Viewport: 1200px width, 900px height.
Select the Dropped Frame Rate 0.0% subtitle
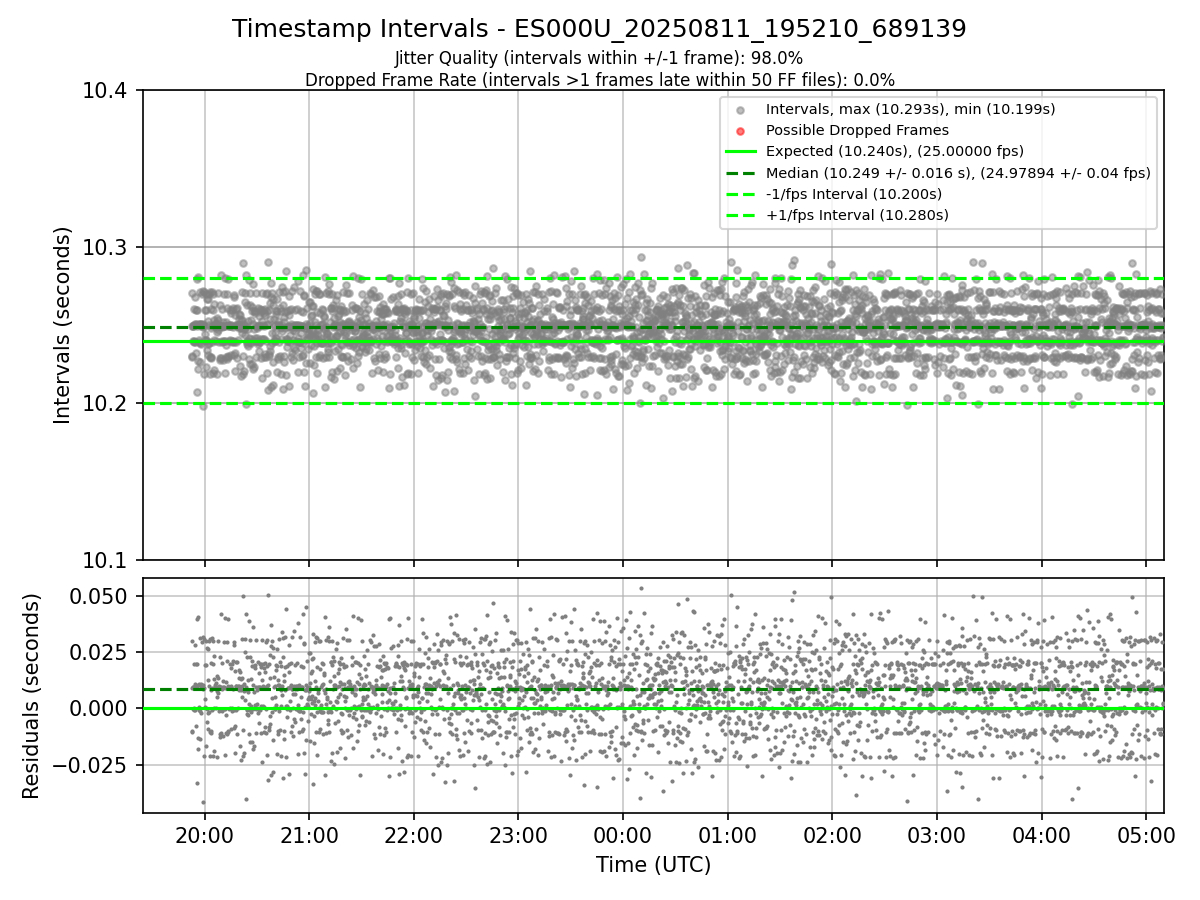[x=599, y=79]
